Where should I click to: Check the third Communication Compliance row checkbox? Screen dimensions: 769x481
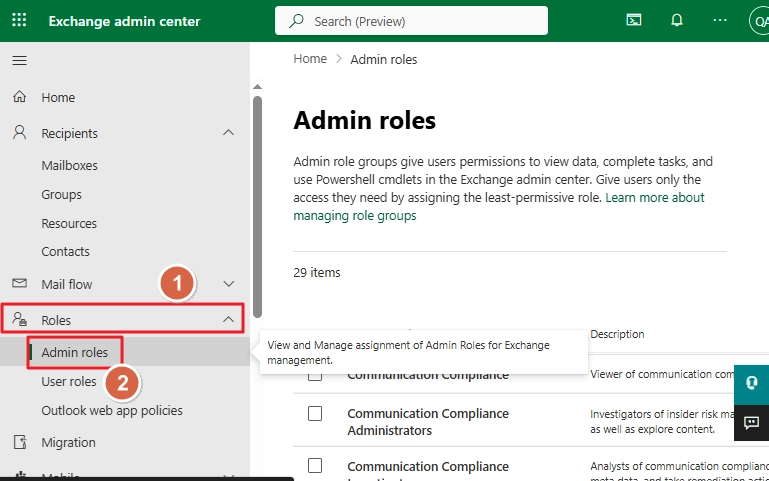[315, 465]
